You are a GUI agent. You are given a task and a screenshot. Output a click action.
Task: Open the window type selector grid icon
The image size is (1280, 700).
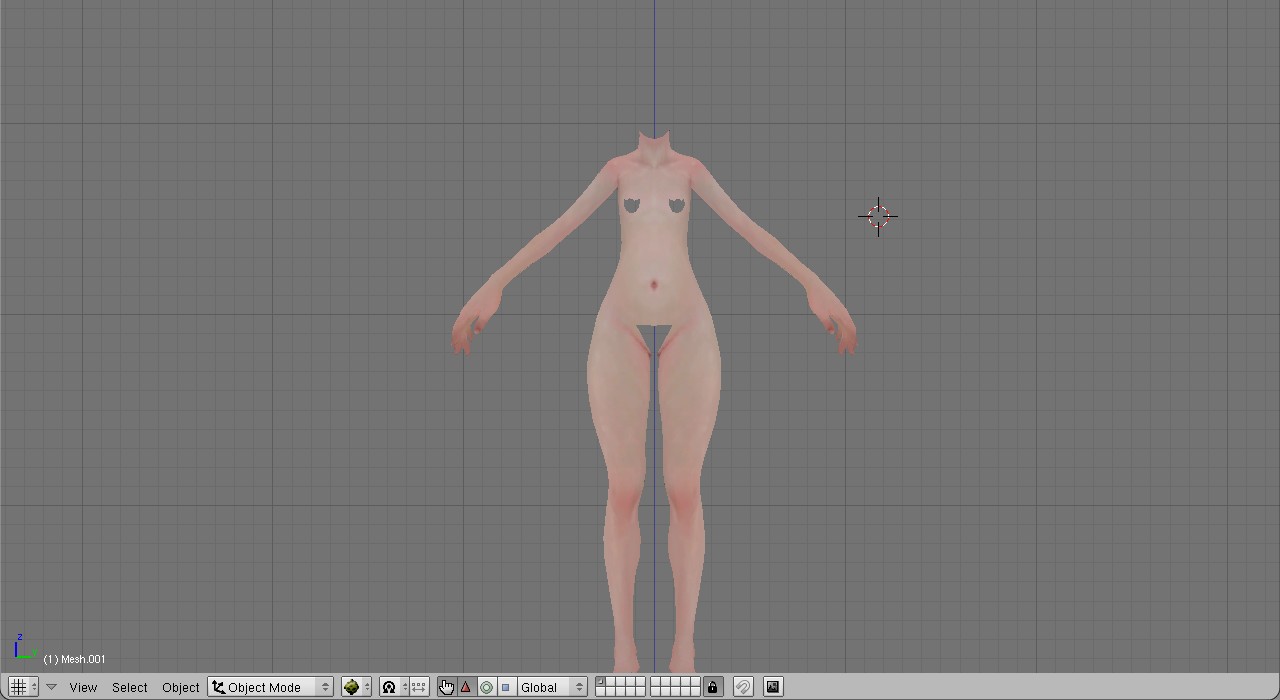pyautogui.click(x=19, y=687)
